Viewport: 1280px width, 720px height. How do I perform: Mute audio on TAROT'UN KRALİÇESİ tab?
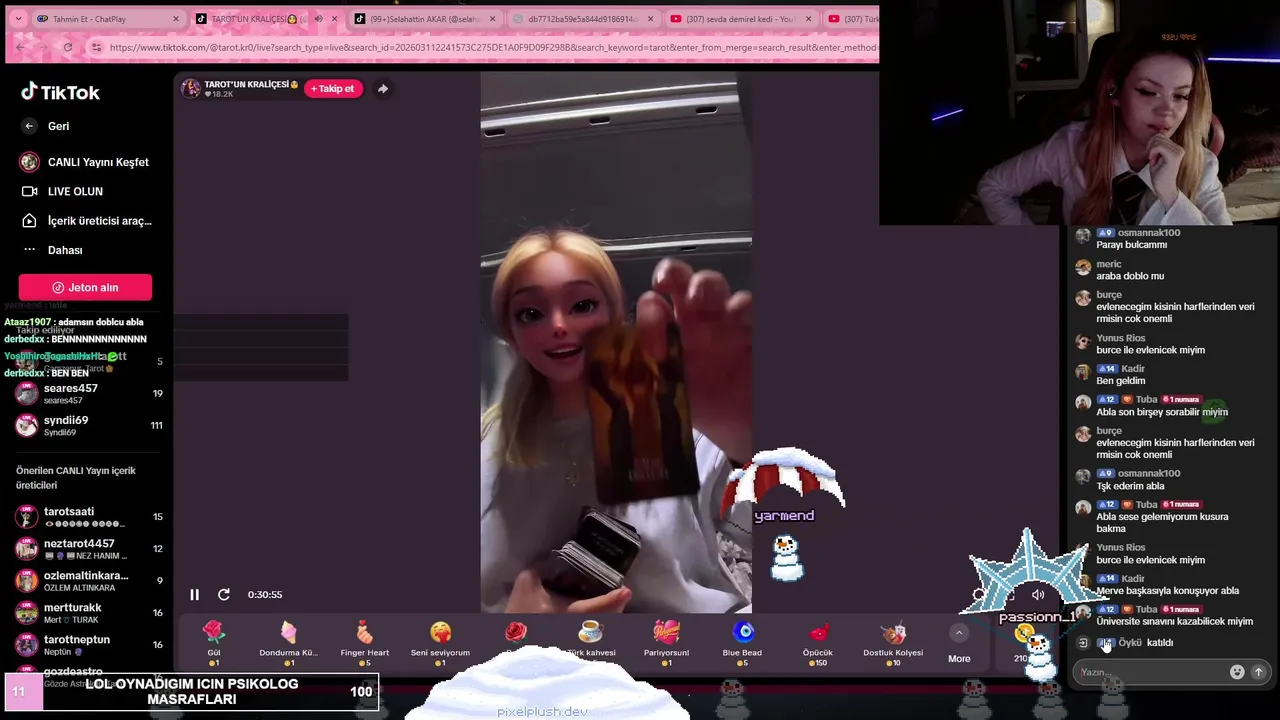pos(319,19)
